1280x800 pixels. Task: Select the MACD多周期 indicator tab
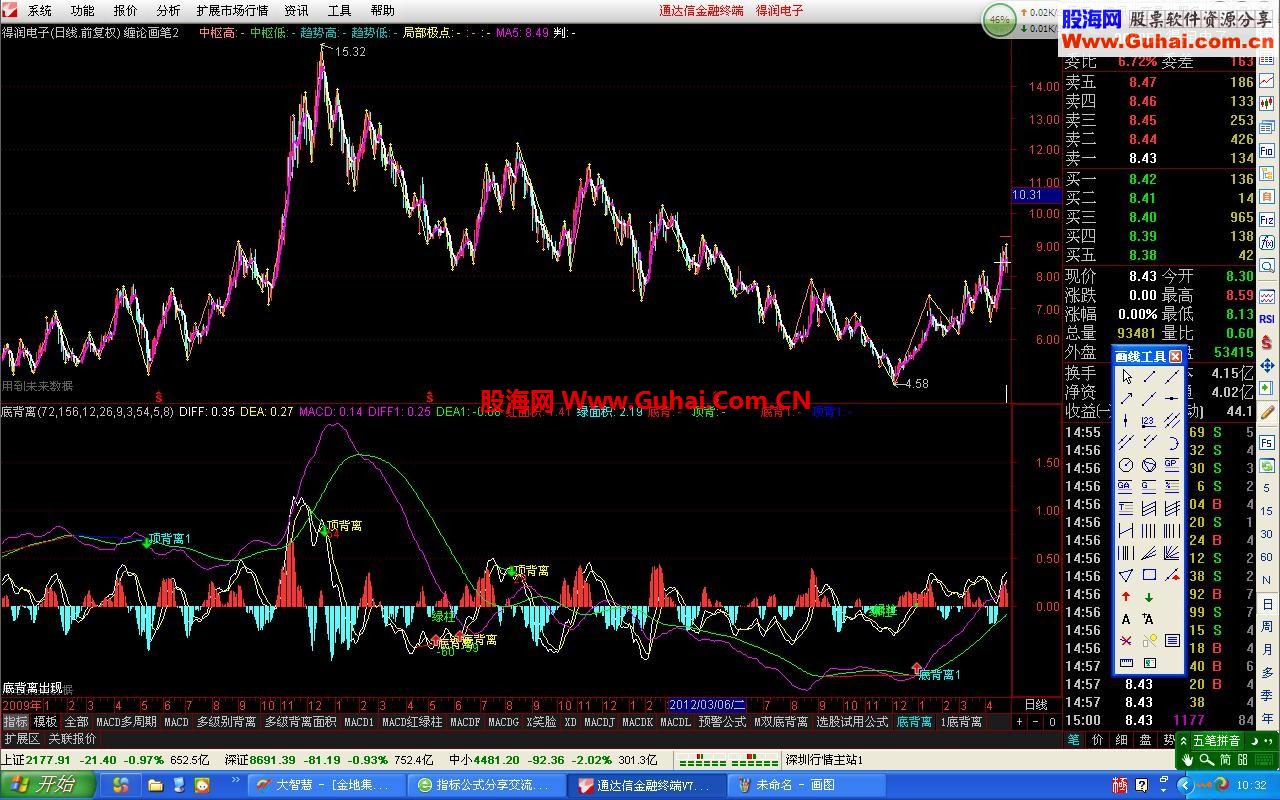point(126,722)
